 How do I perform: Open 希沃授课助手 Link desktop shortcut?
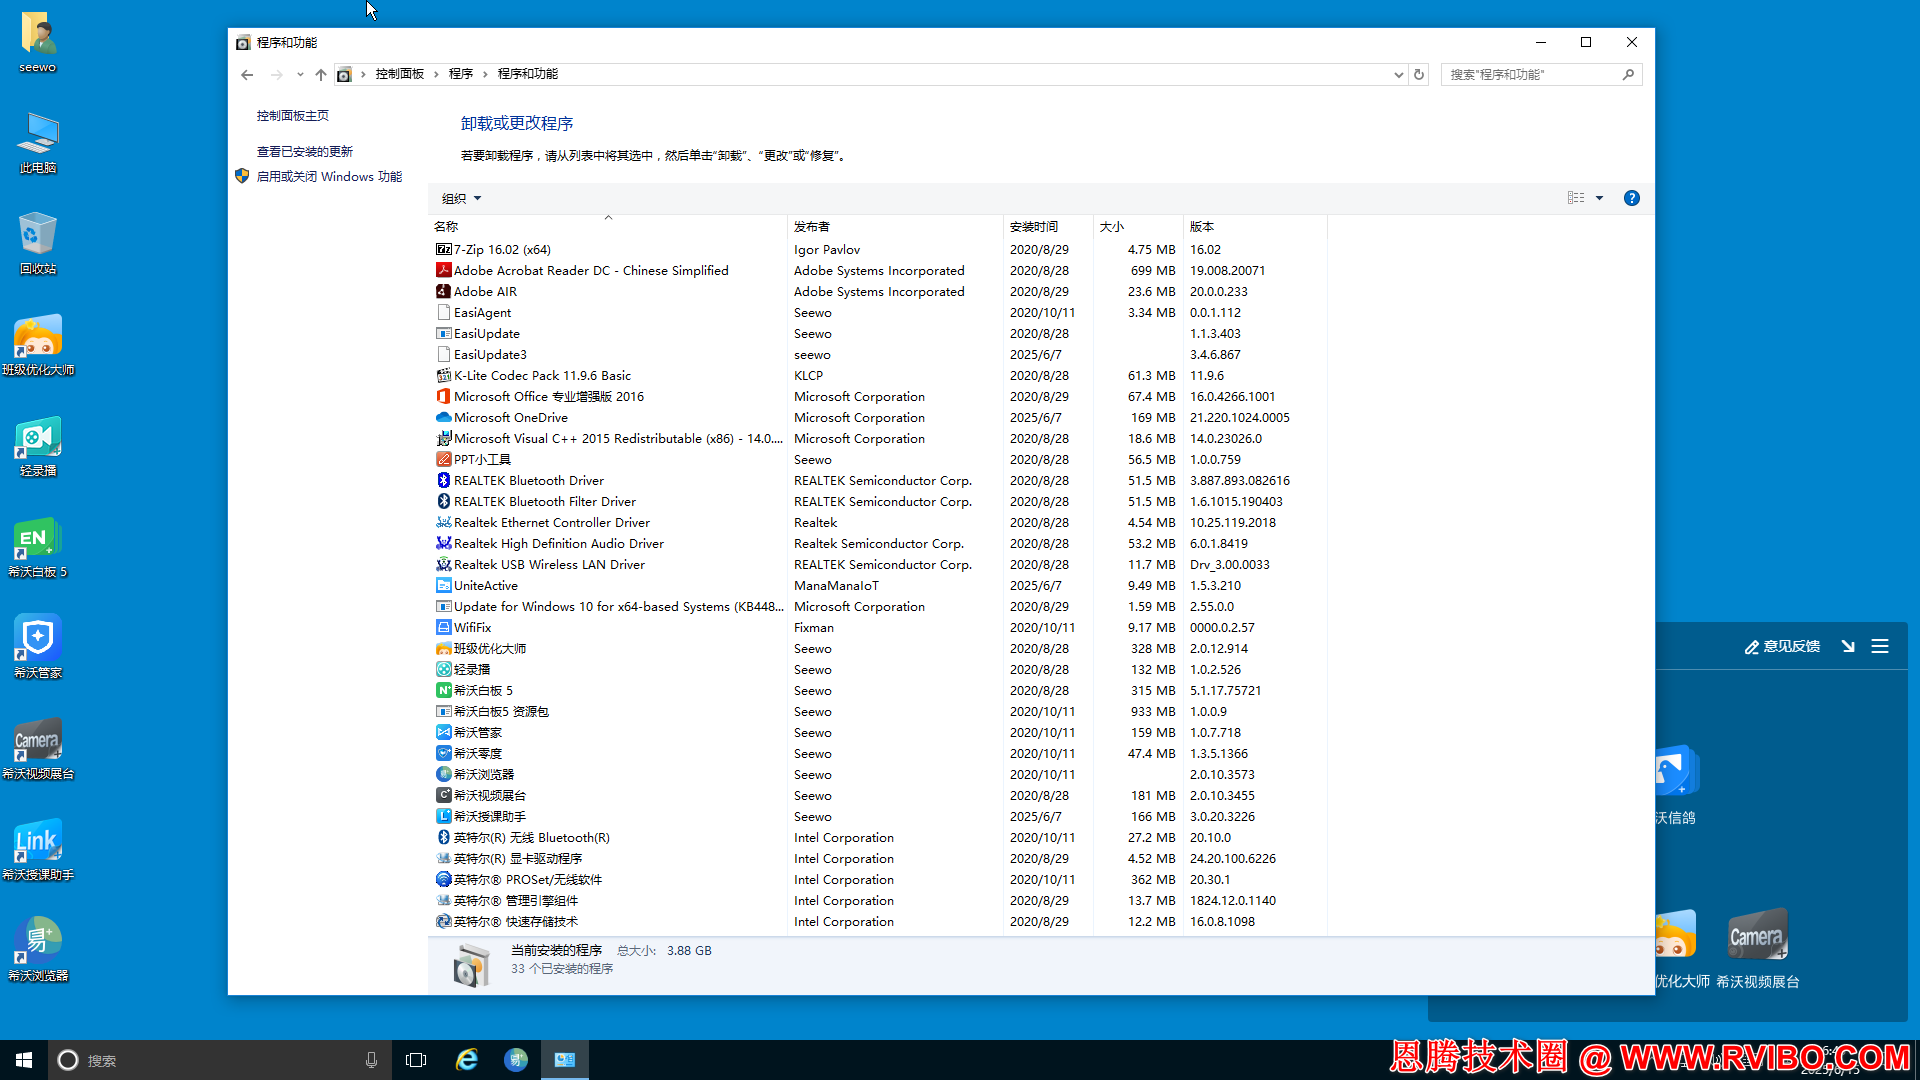point(38,850)
